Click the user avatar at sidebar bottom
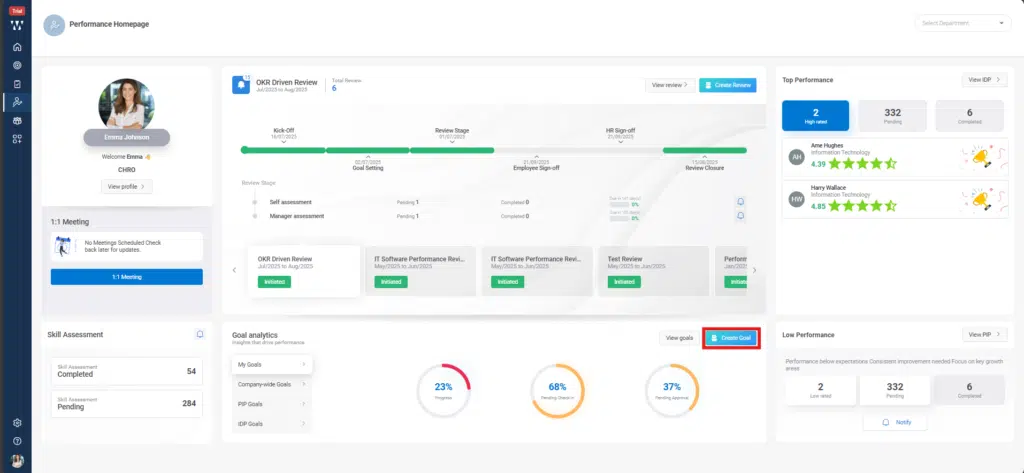This screenshot has width=1024, height=473. (x=17, y=461)
